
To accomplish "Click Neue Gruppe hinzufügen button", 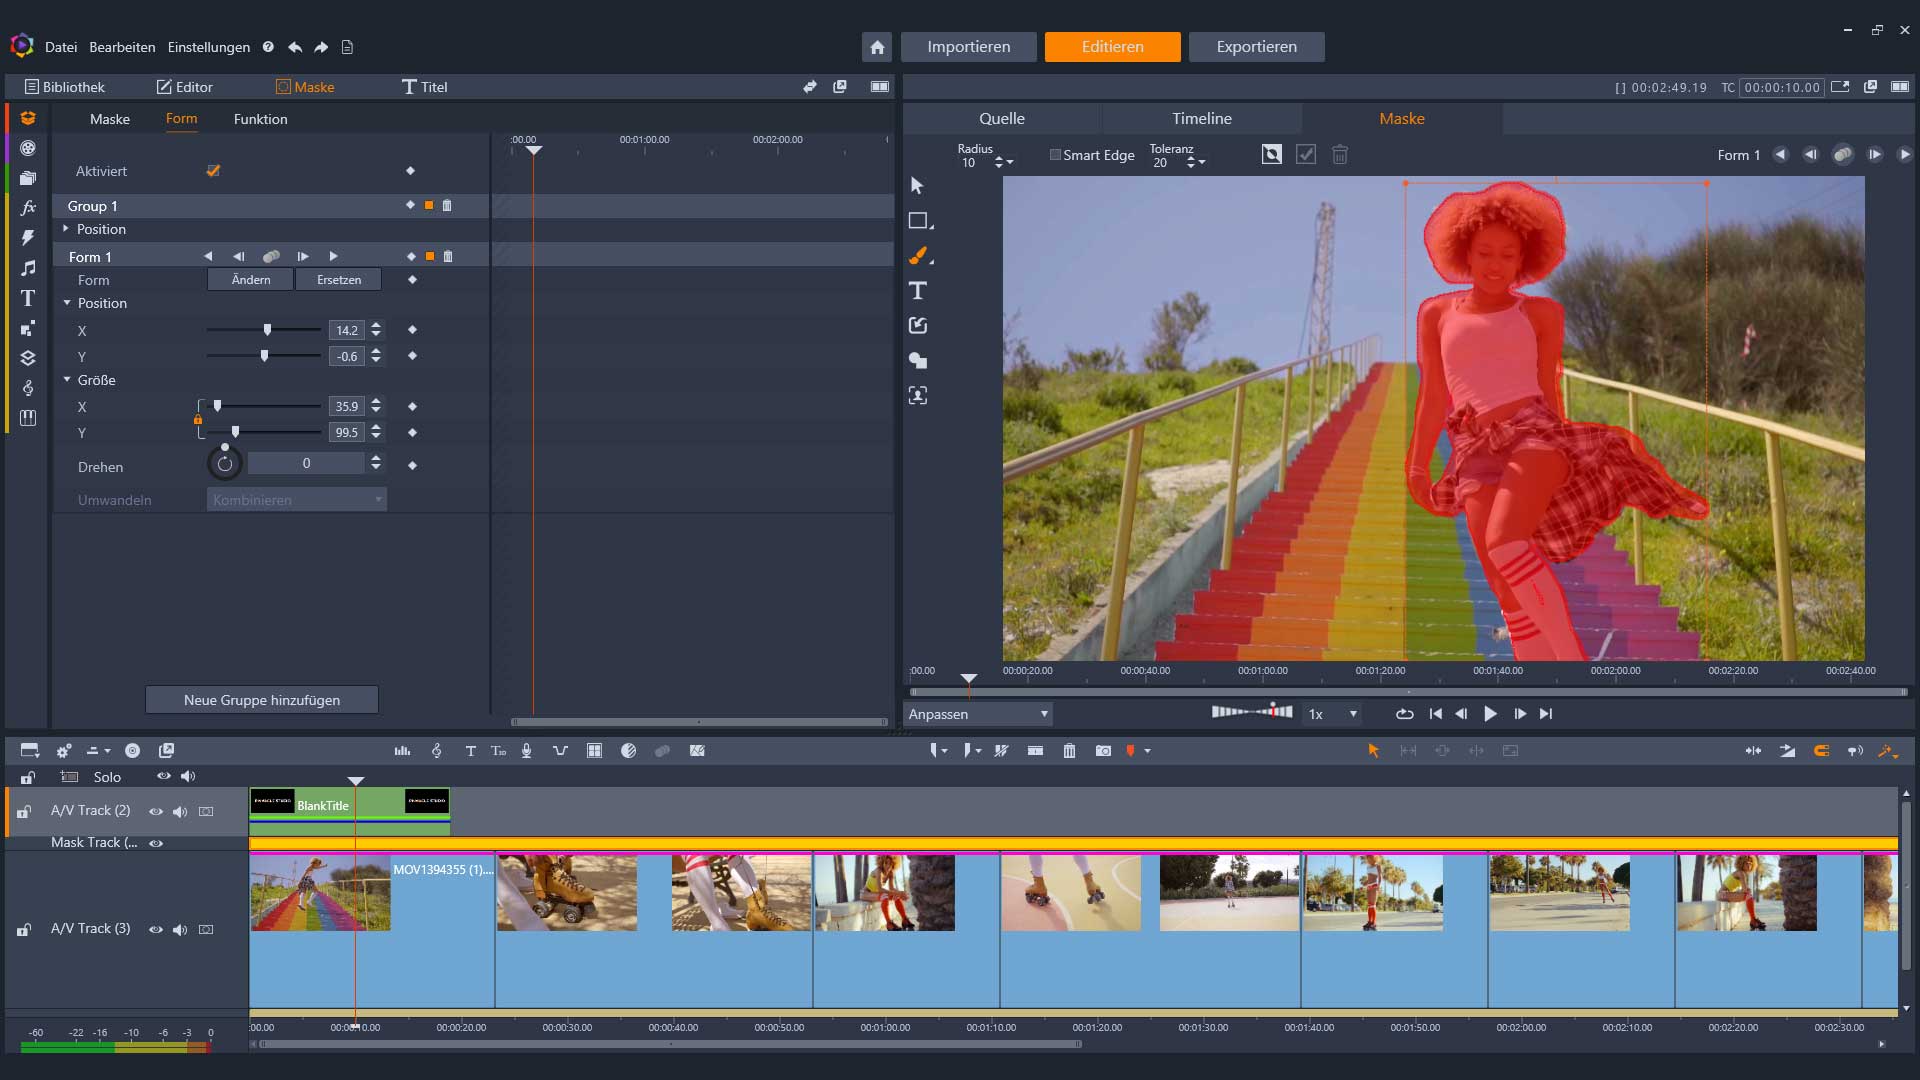I will coord(262,700).
